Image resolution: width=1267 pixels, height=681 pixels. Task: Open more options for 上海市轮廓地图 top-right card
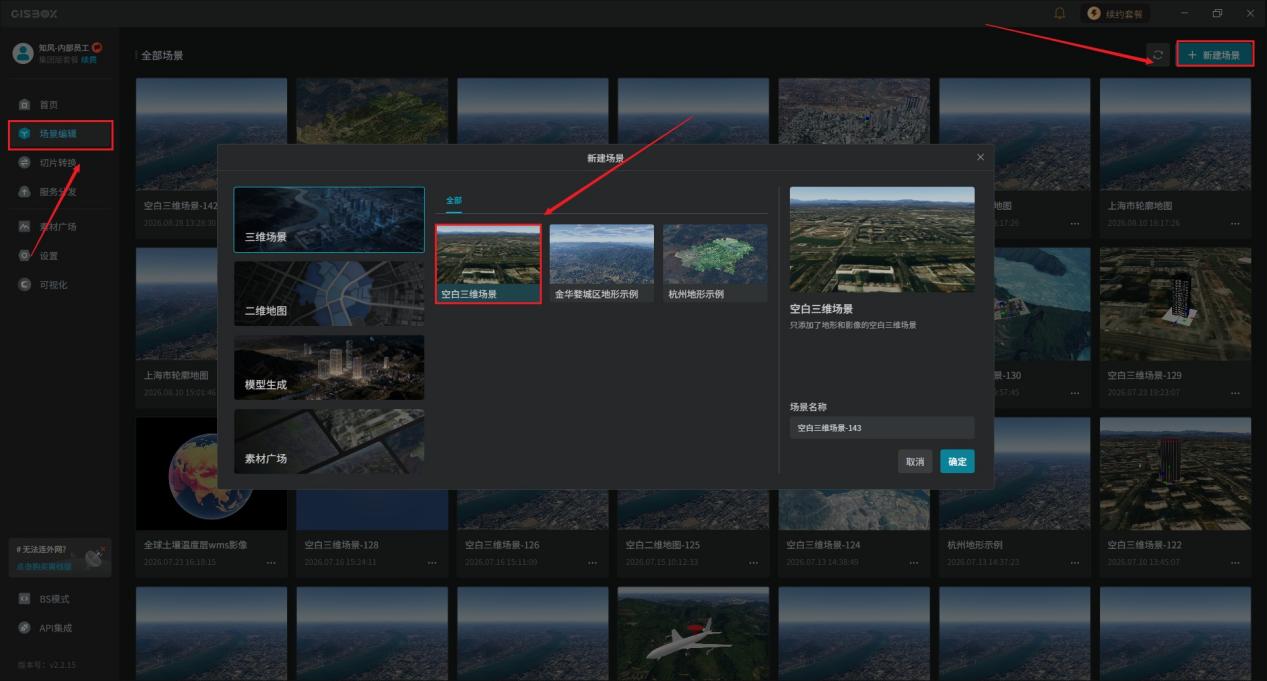click(x=1235, y=223)
